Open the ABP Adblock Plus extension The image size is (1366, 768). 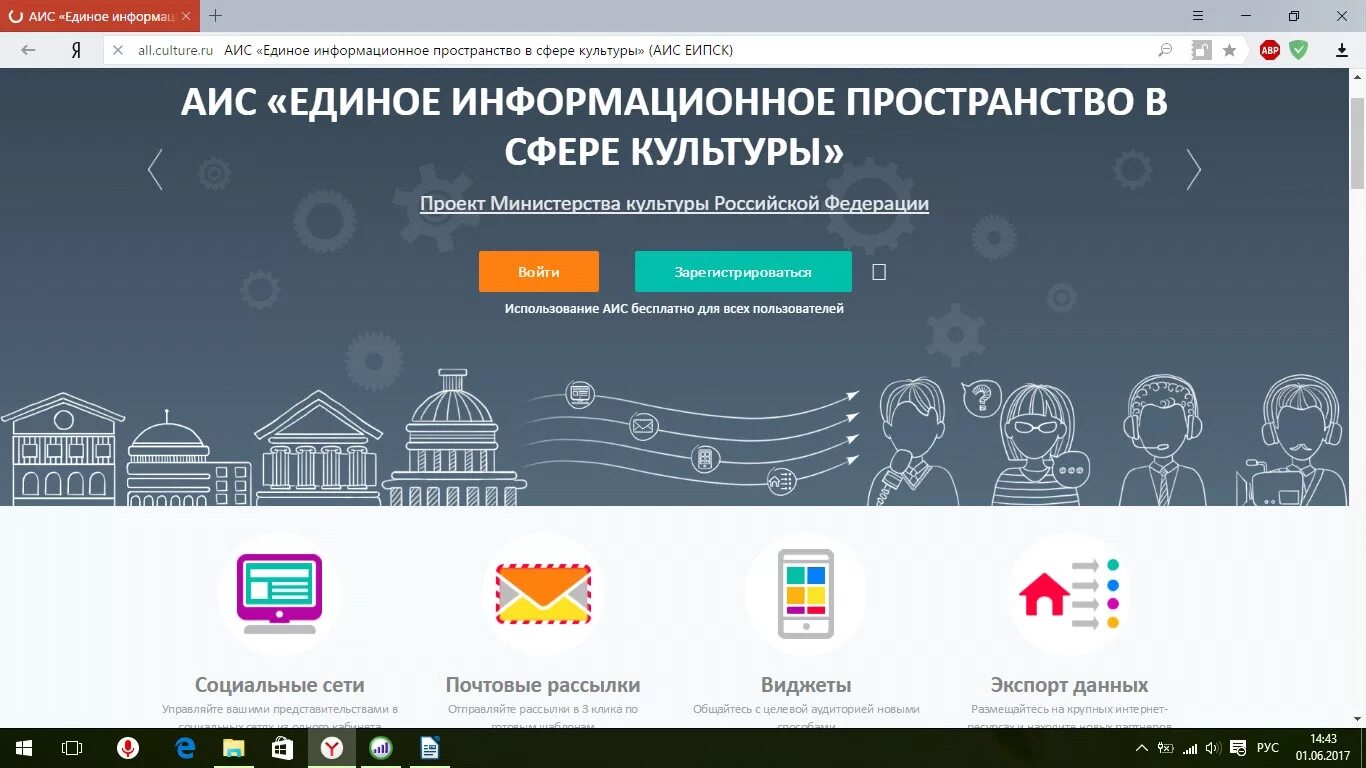(x=1270, y=50)
